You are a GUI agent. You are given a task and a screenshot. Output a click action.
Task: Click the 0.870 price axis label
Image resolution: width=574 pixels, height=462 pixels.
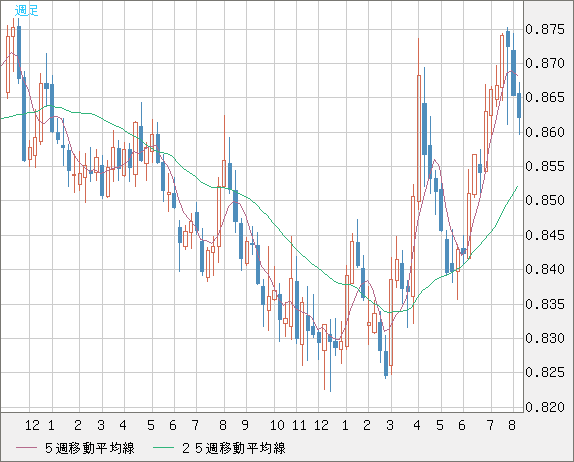(545, 63)
